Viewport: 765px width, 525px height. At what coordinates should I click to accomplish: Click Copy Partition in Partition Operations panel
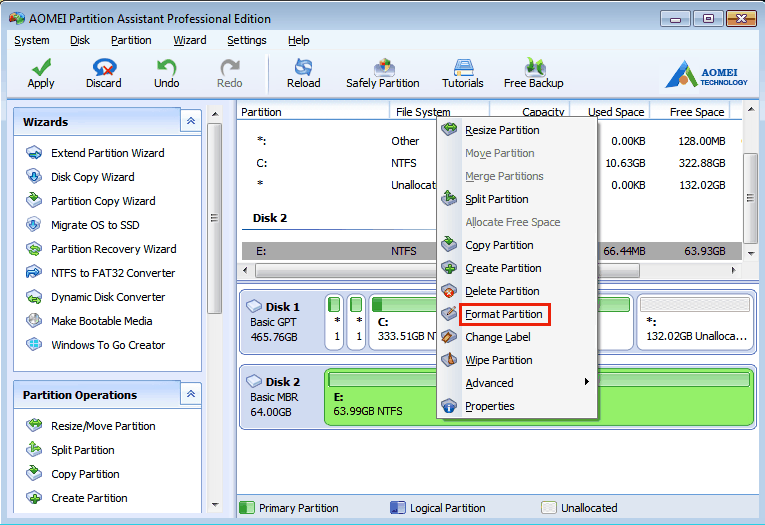click(x=85, y=474)
